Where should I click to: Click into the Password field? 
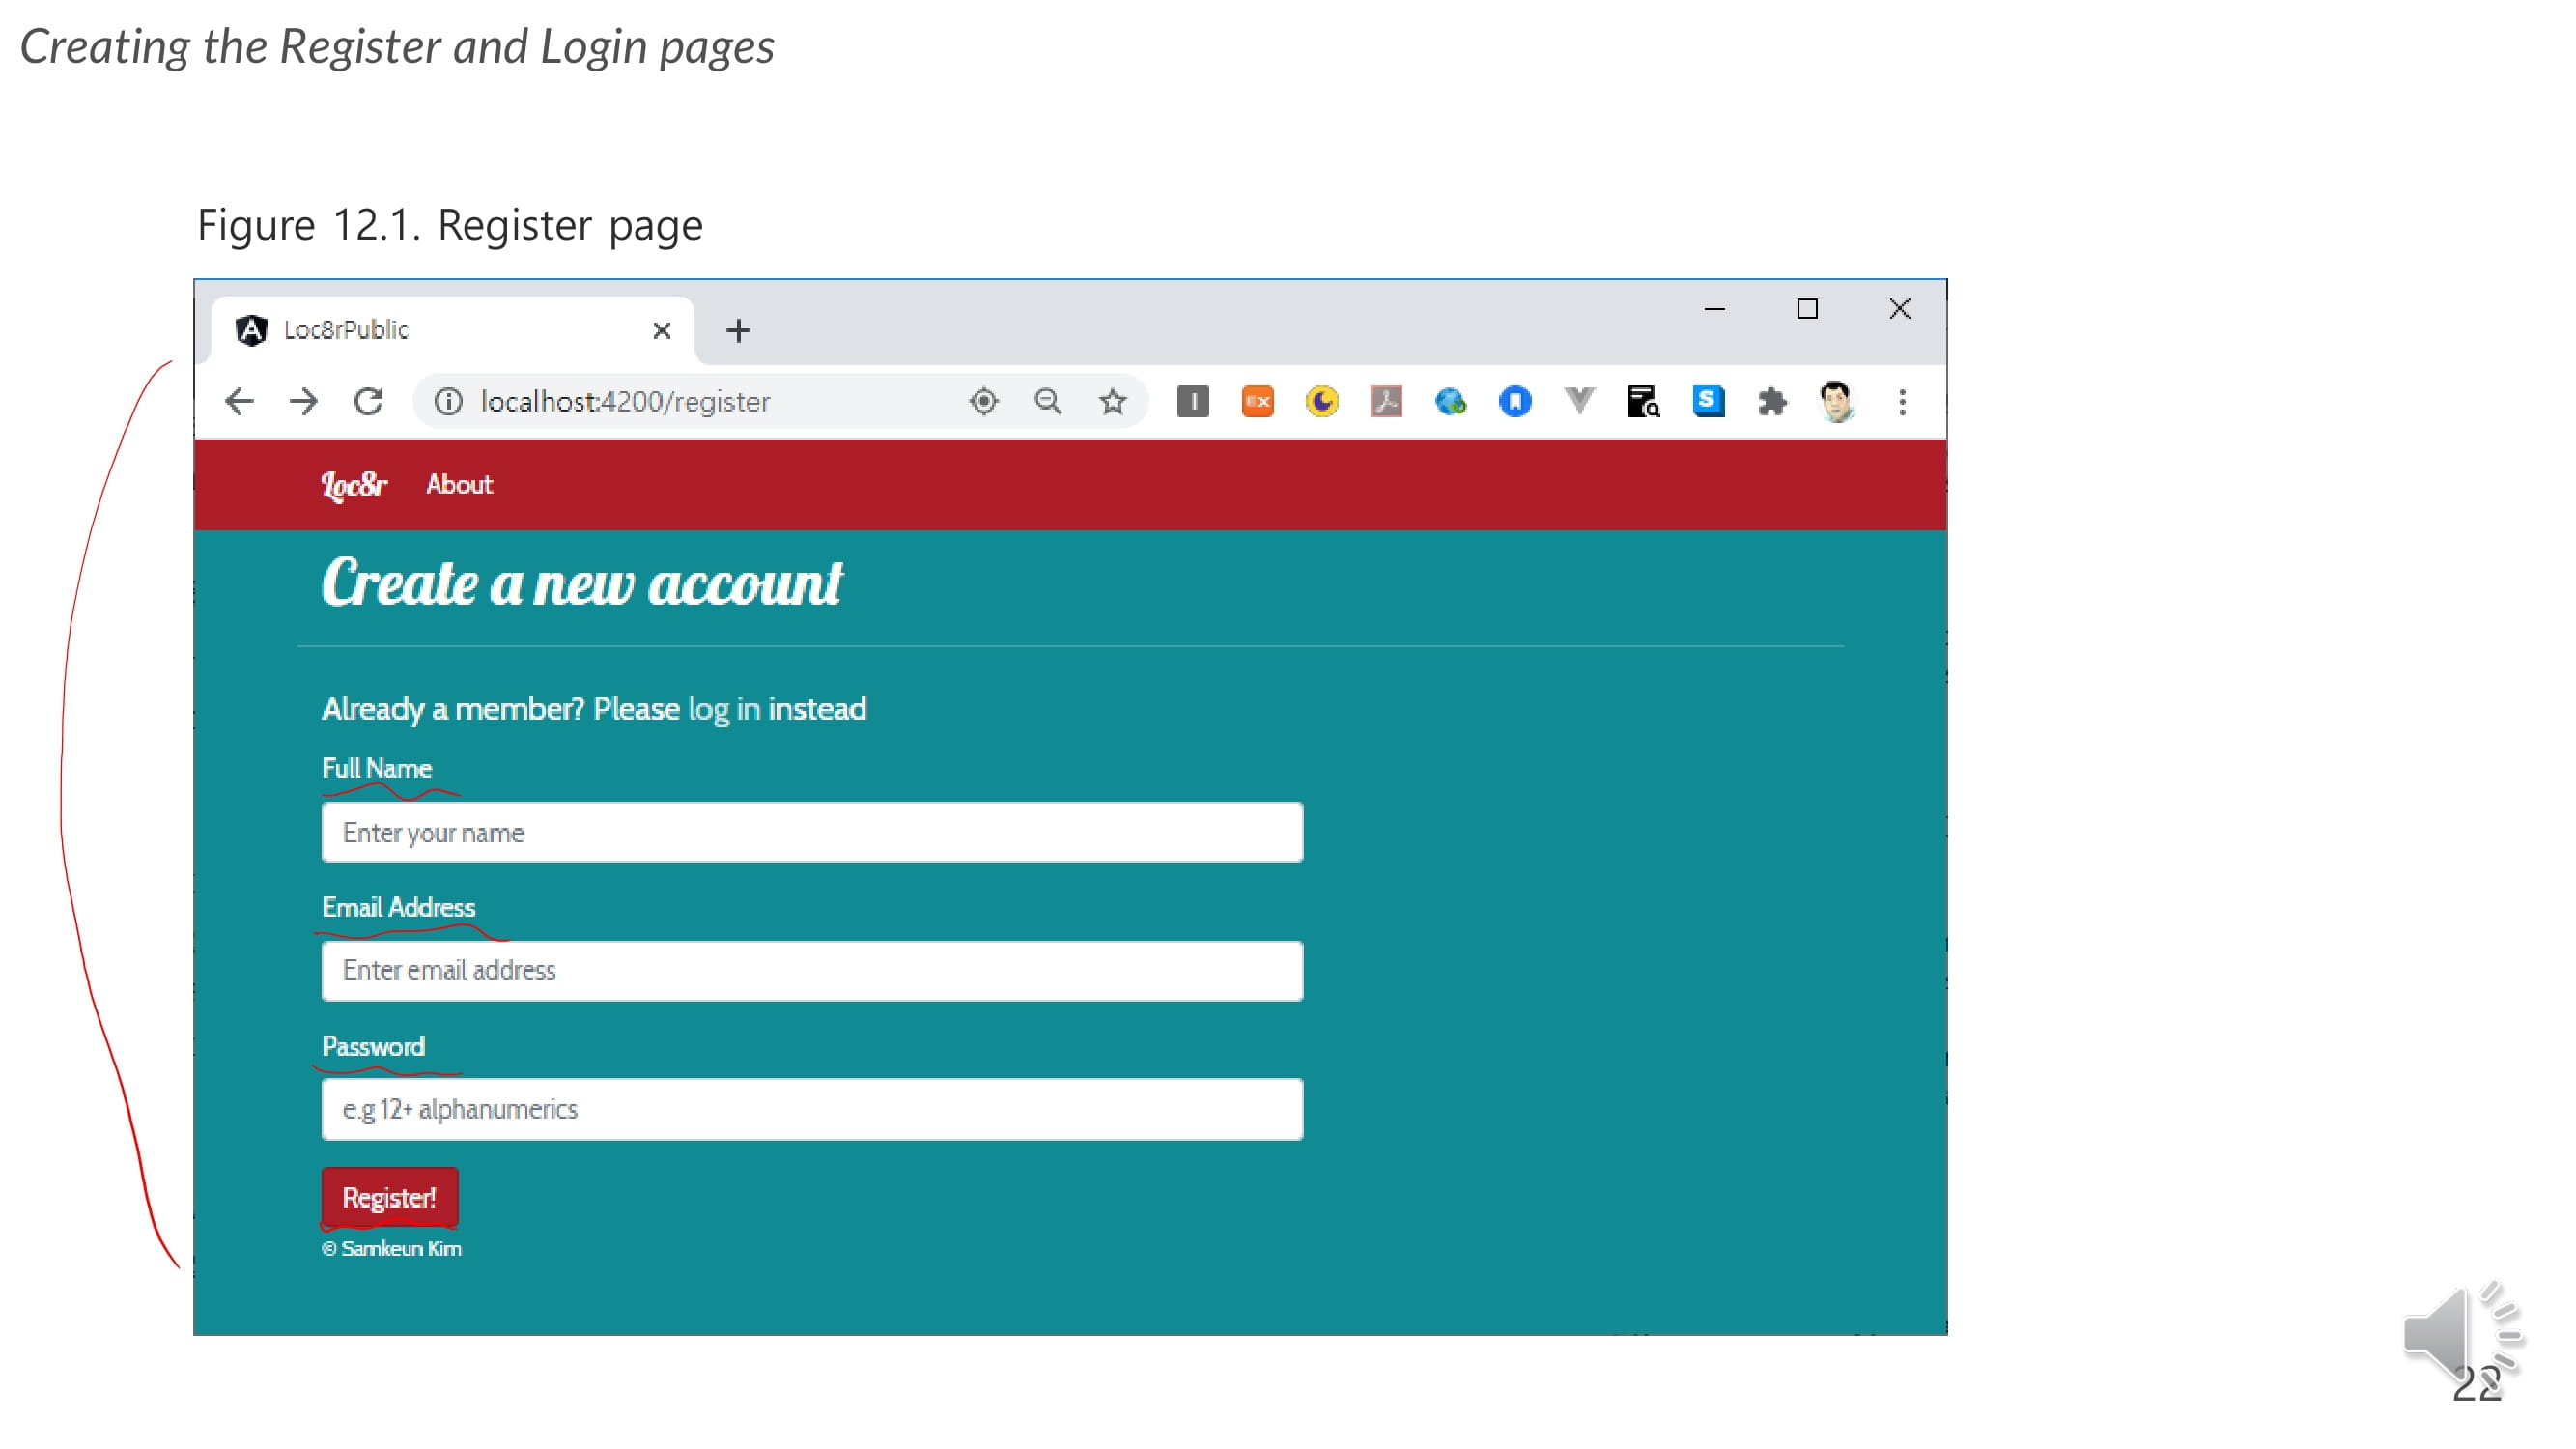812,1110
